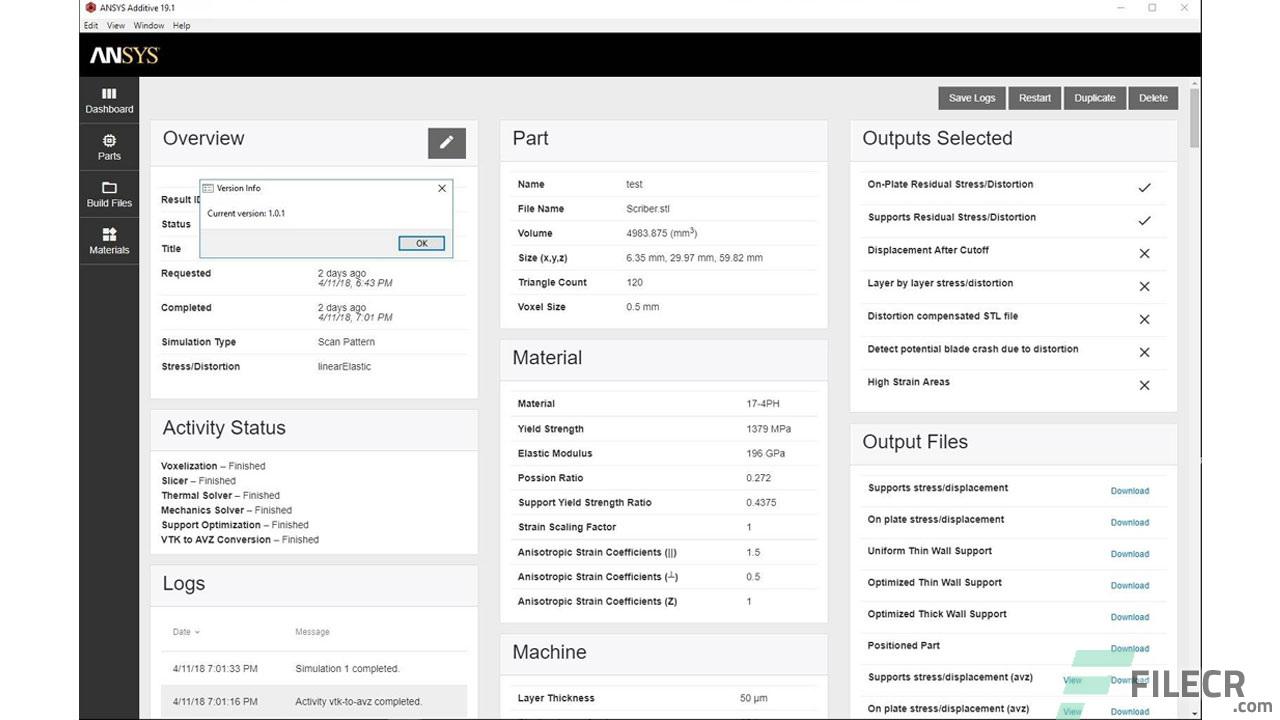Download Optimized Thick Wall Support file
The width and height of the screenshot is (1280, 720).
1130,617
